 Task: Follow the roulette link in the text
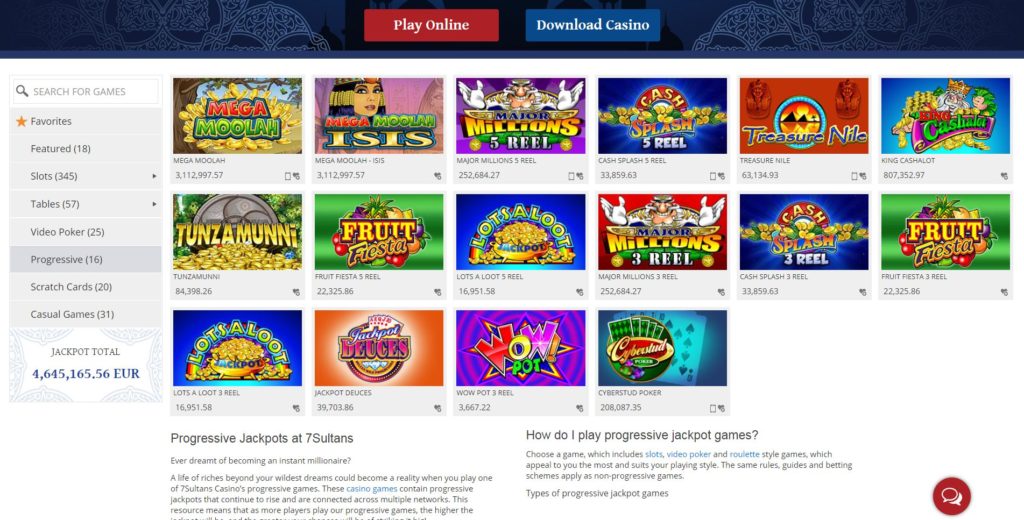[744, 454]
